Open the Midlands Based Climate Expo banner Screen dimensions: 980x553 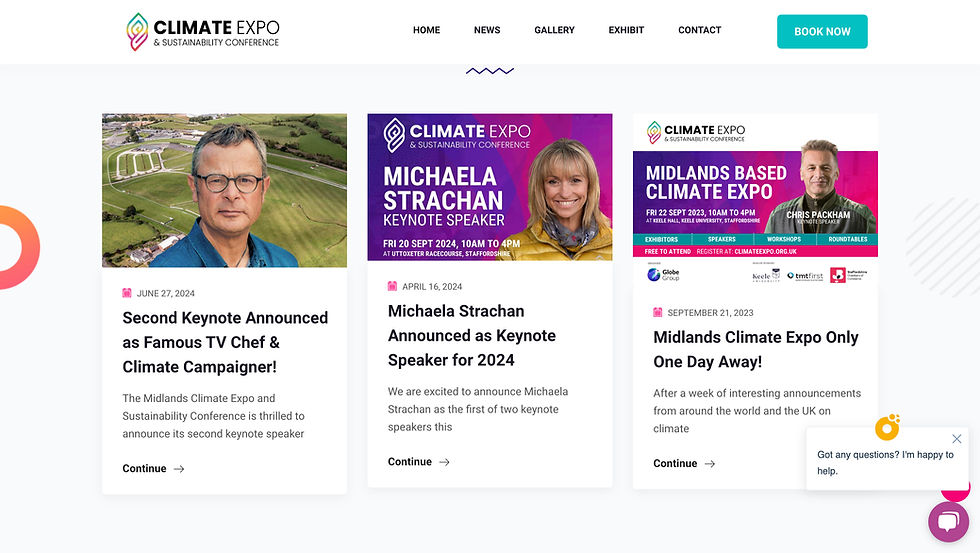point(755,200)
